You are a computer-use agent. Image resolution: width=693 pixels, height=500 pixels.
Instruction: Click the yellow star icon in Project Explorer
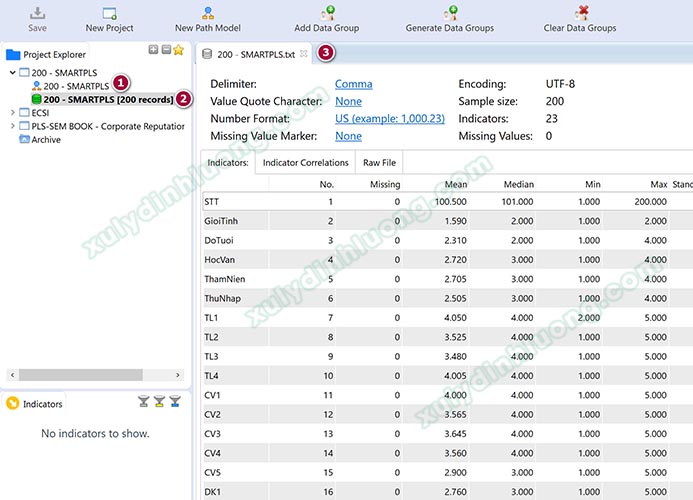click(x=178, y=50)
